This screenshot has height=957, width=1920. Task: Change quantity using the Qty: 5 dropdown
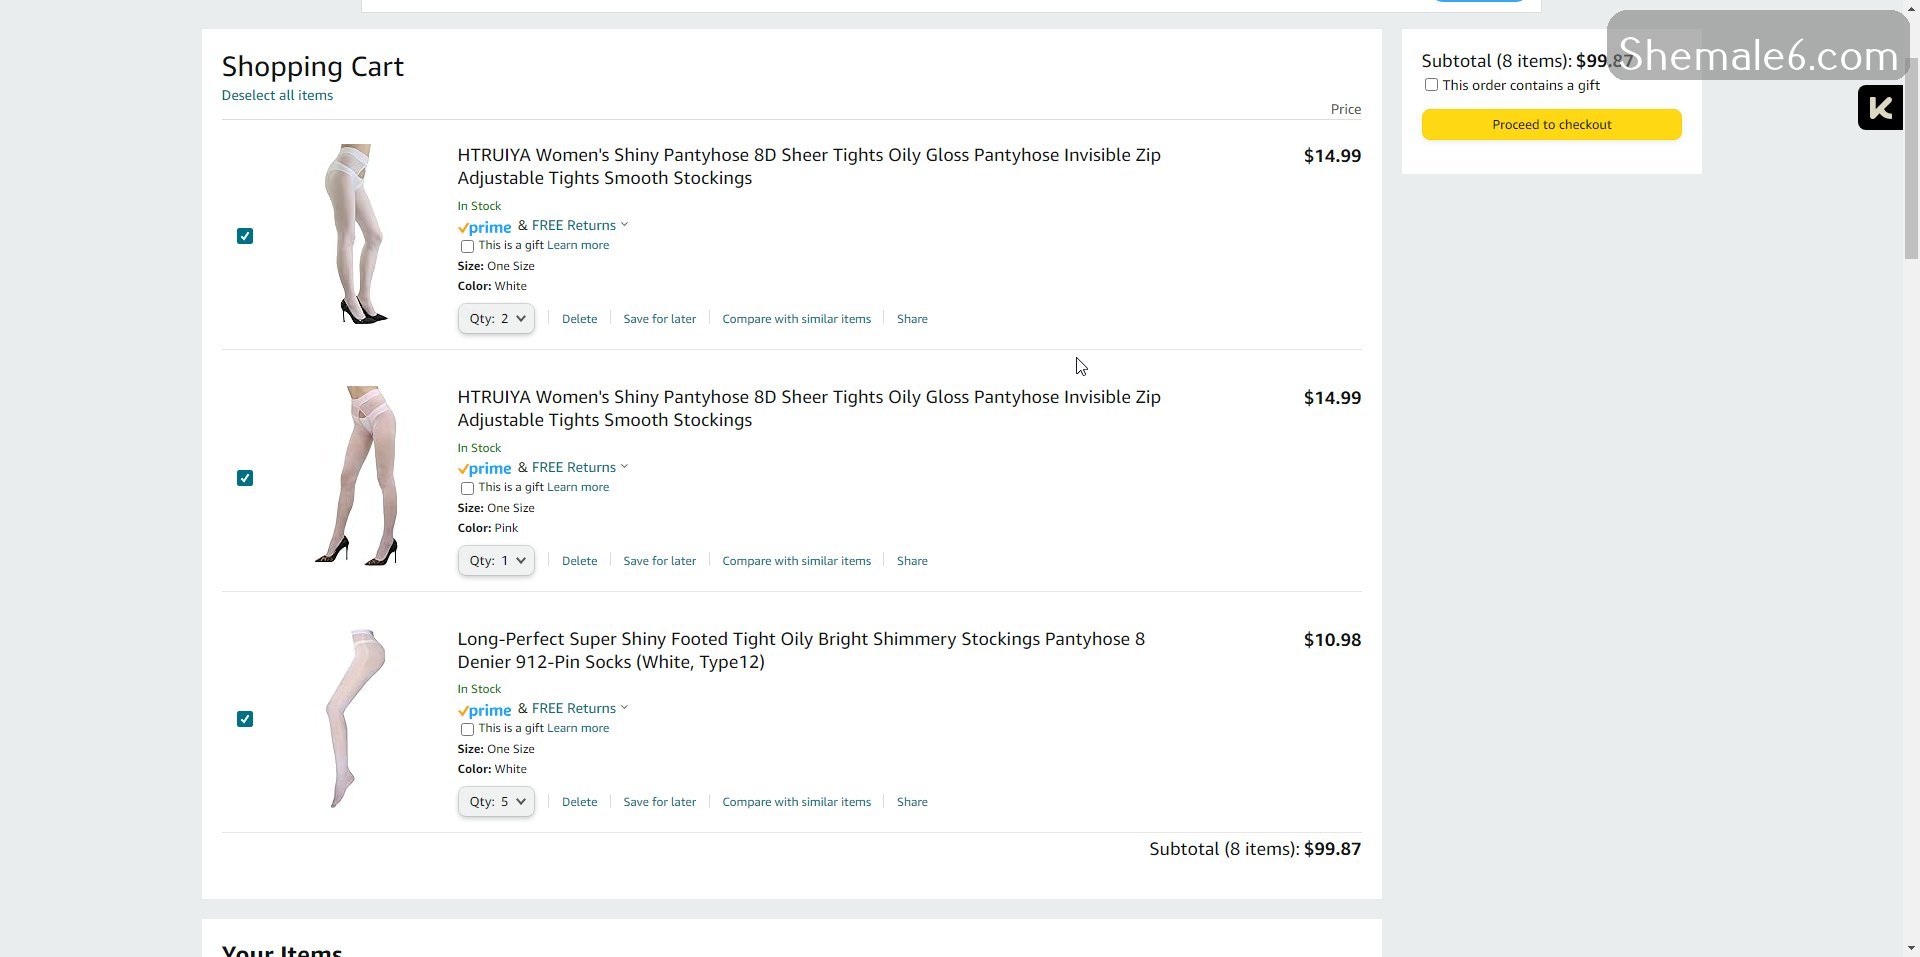496,802
